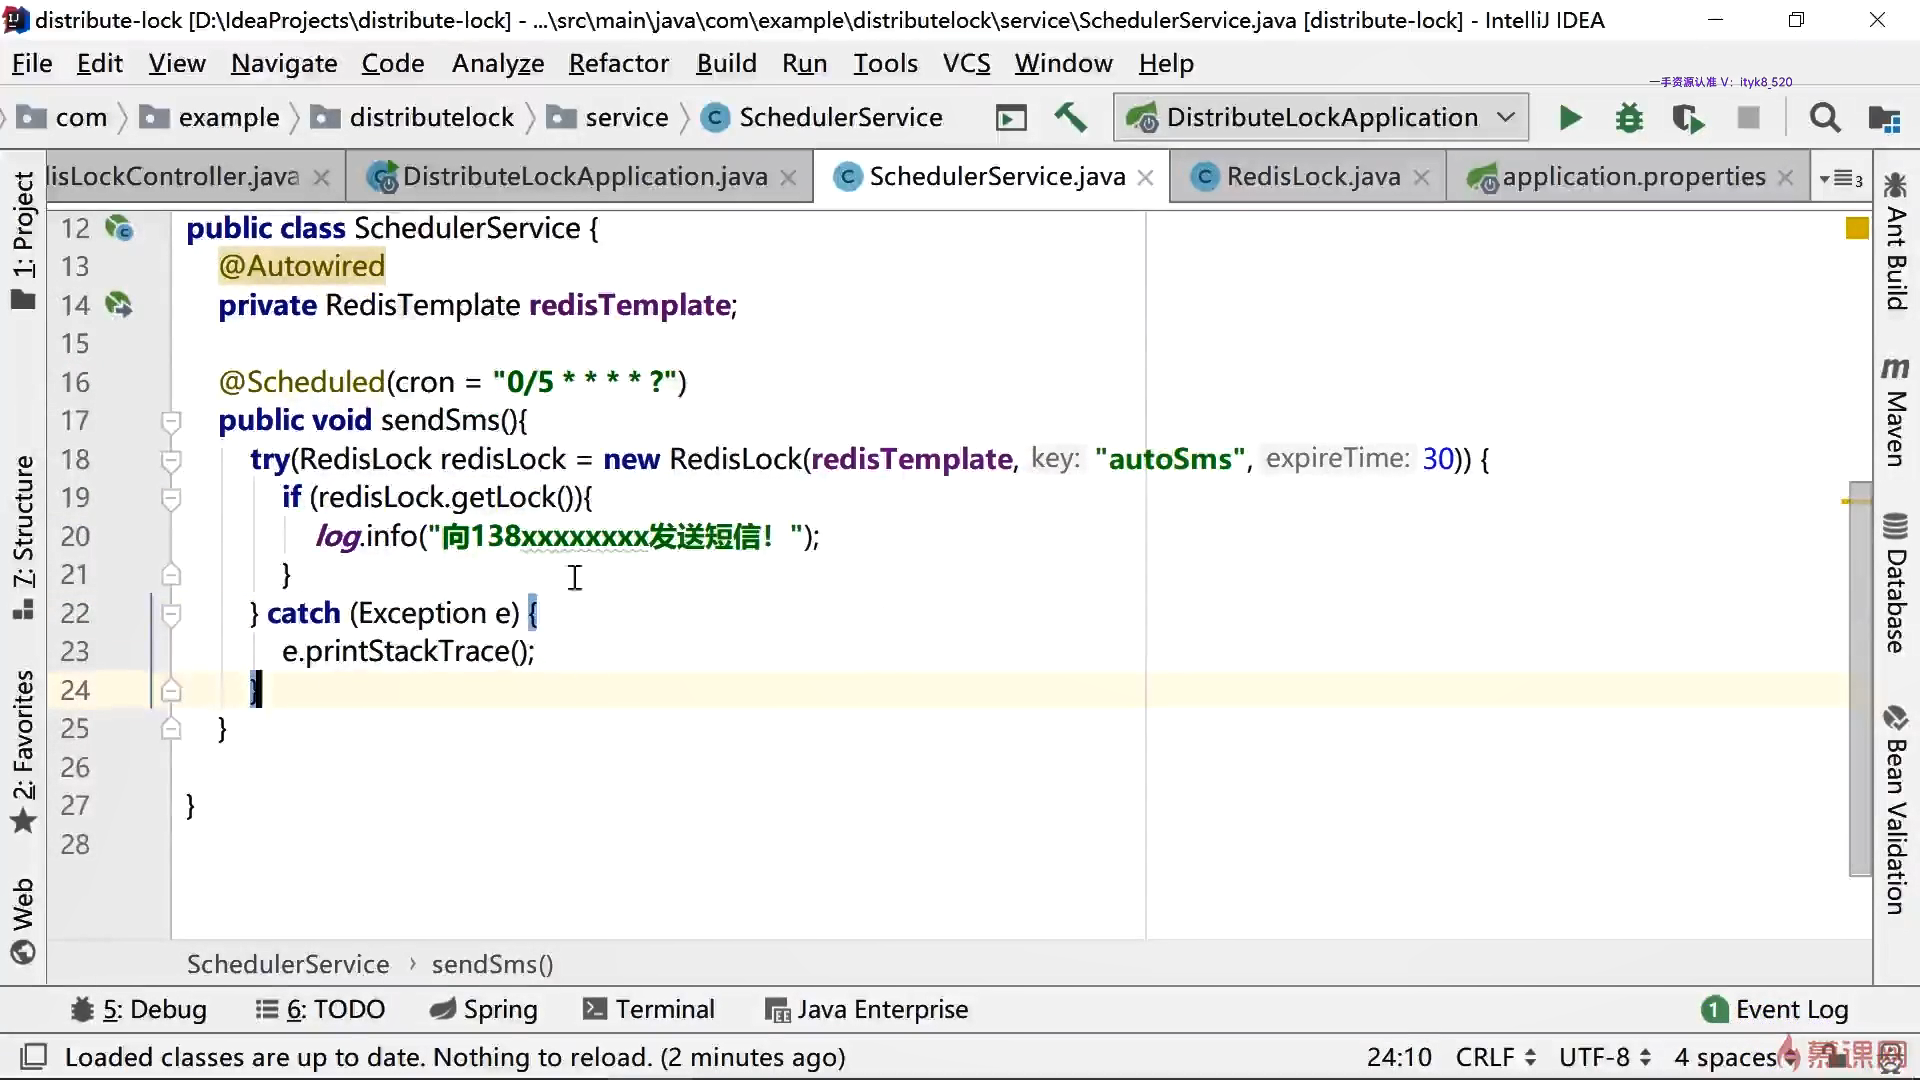
Task: Switch to RedisLock.java tab
Action: point(1312,177)
